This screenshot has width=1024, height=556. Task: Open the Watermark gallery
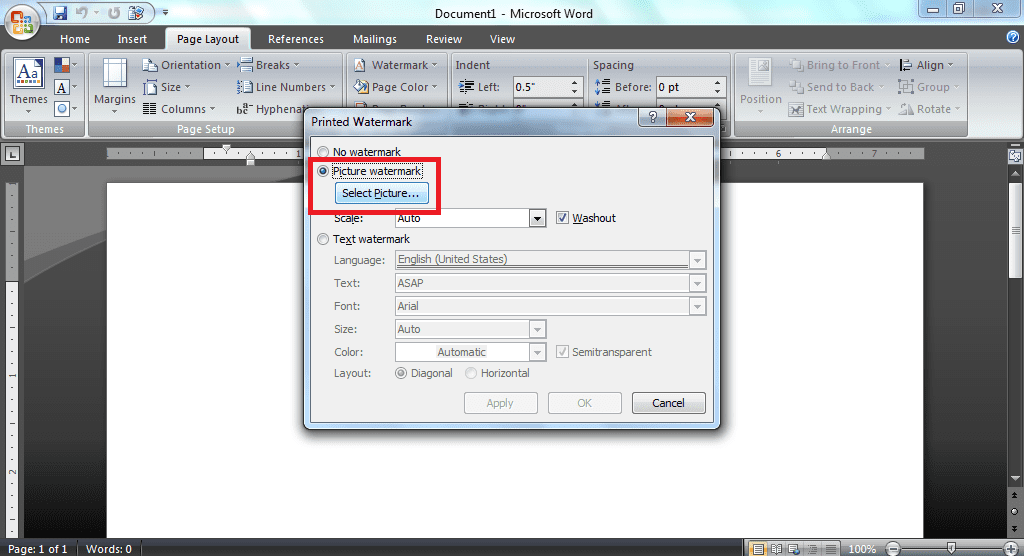tap(396, 65)
